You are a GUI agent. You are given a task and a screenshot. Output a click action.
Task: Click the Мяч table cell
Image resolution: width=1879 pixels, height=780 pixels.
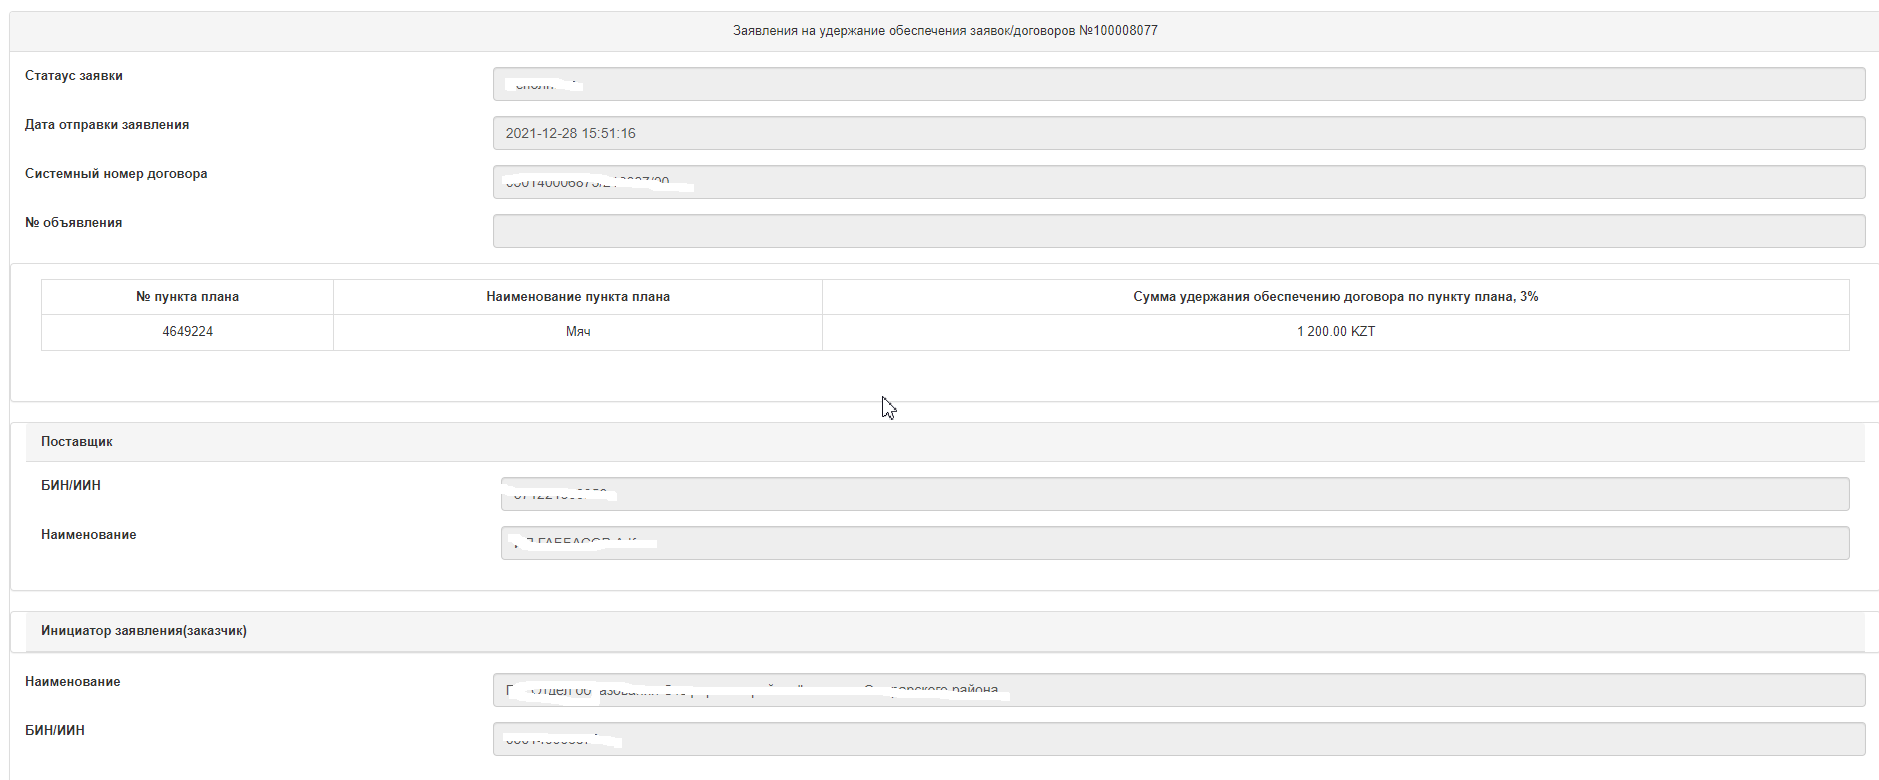pos(578,332)
